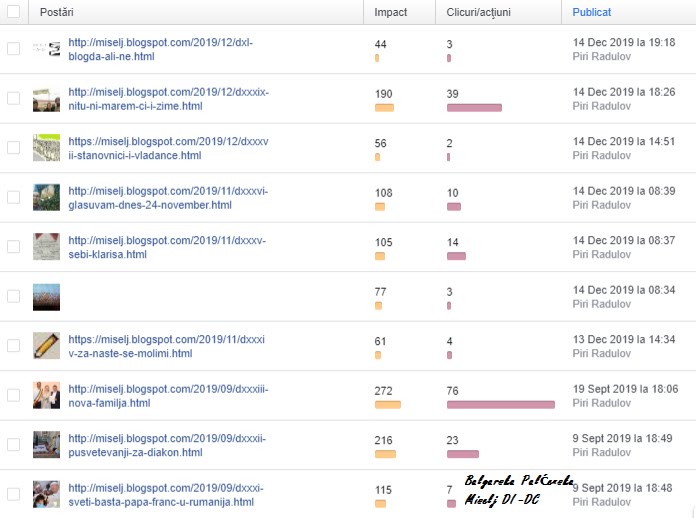Check box for sveti-basta-papa-franc post
The image size is (696, 518).
(x=14, y=494)
